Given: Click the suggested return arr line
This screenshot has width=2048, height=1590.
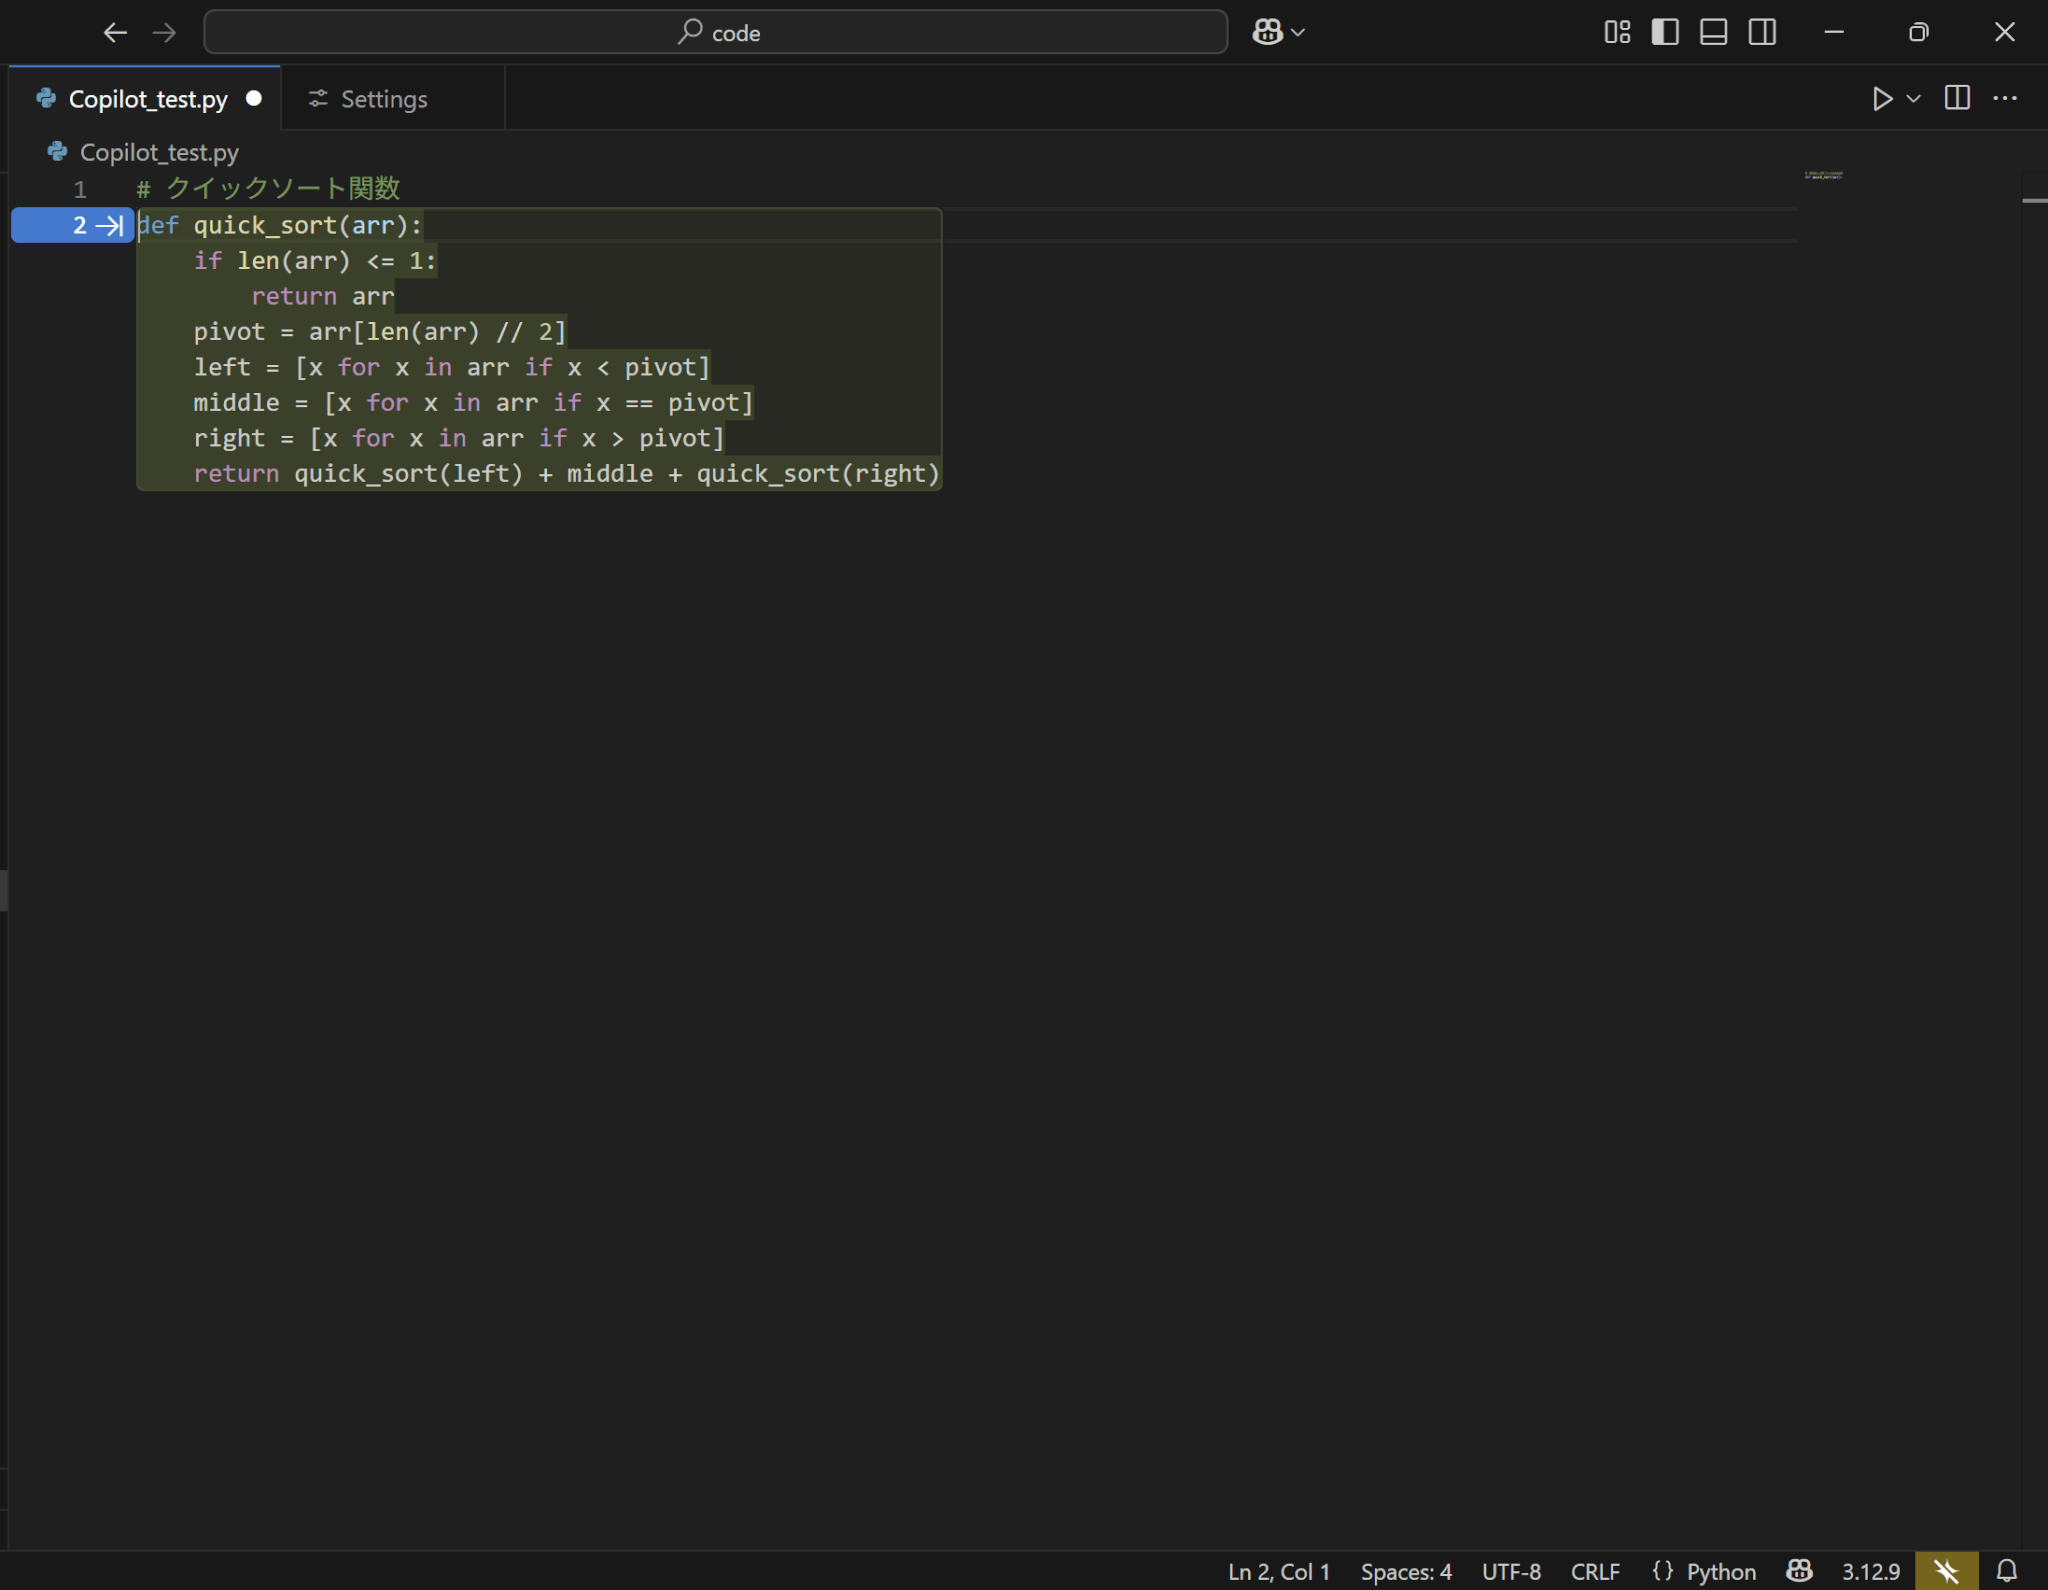Looking at the screenshot, I should coord(323,297).
